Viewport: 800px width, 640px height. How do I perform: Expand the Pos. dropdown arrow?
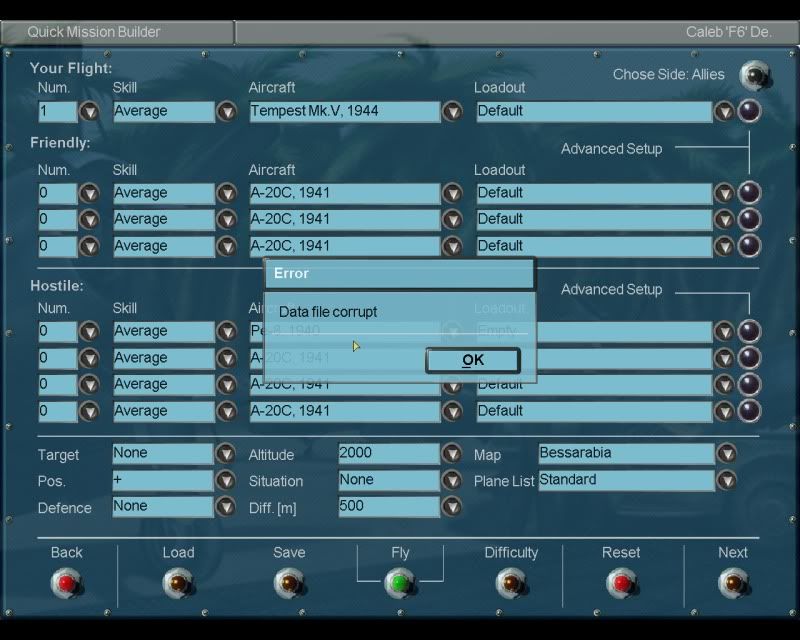(226, 480)
